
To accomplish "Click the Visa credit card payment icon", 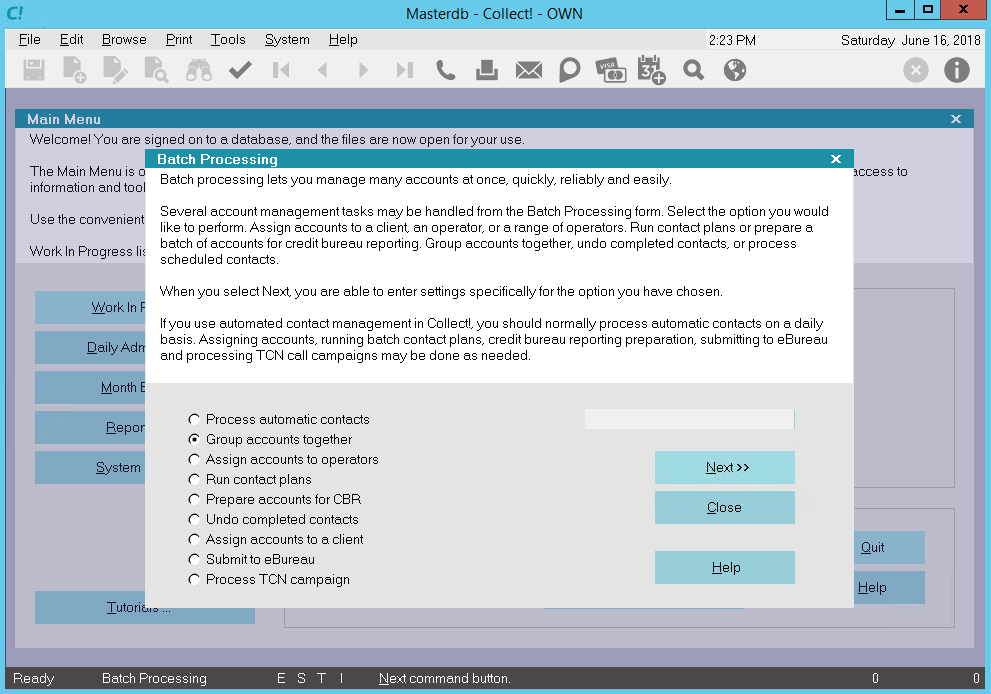I will coord(611,70).
